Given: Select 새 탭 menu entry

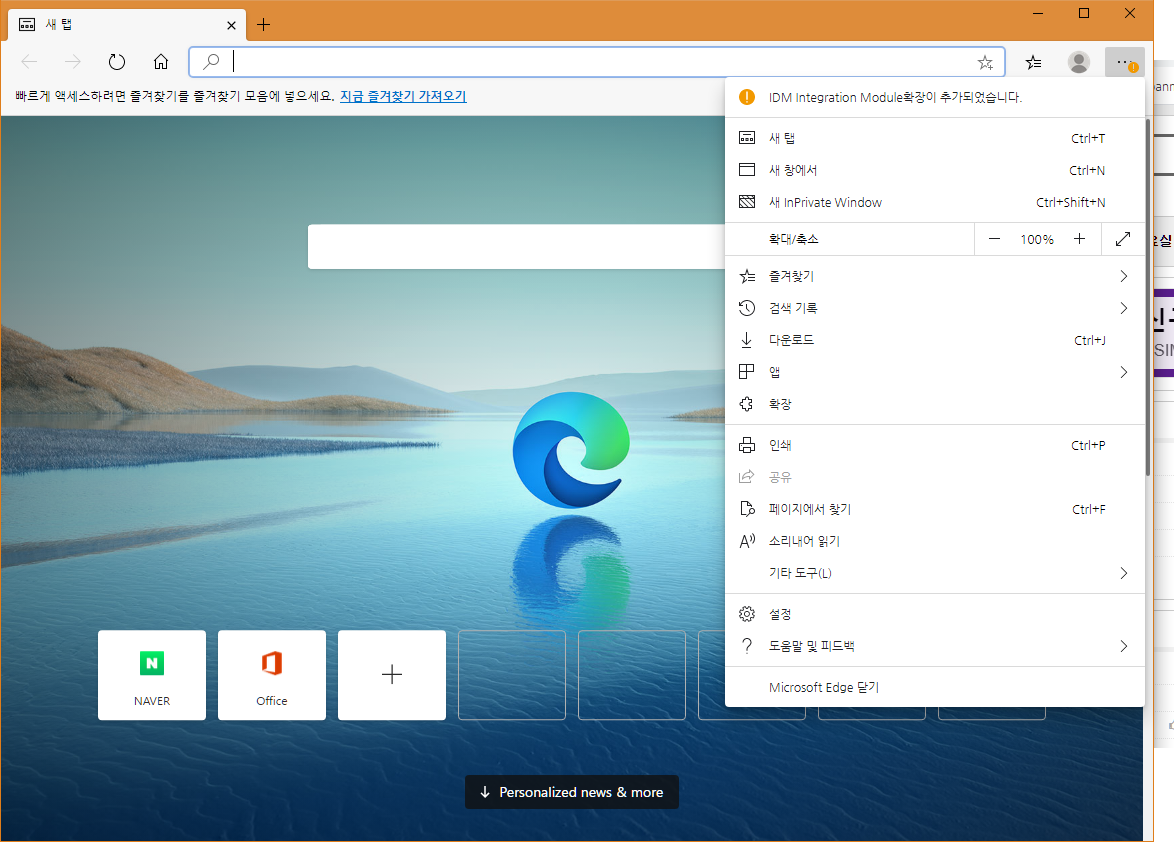Looking at the screenshot, I should point(934,138).
